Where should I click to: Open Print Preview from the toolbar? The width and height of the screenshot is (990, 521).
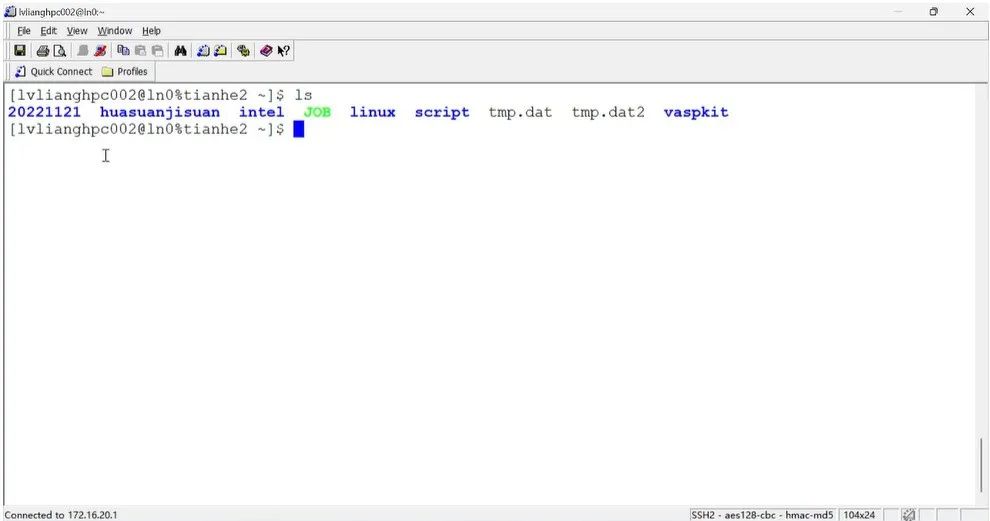point(60,51)
